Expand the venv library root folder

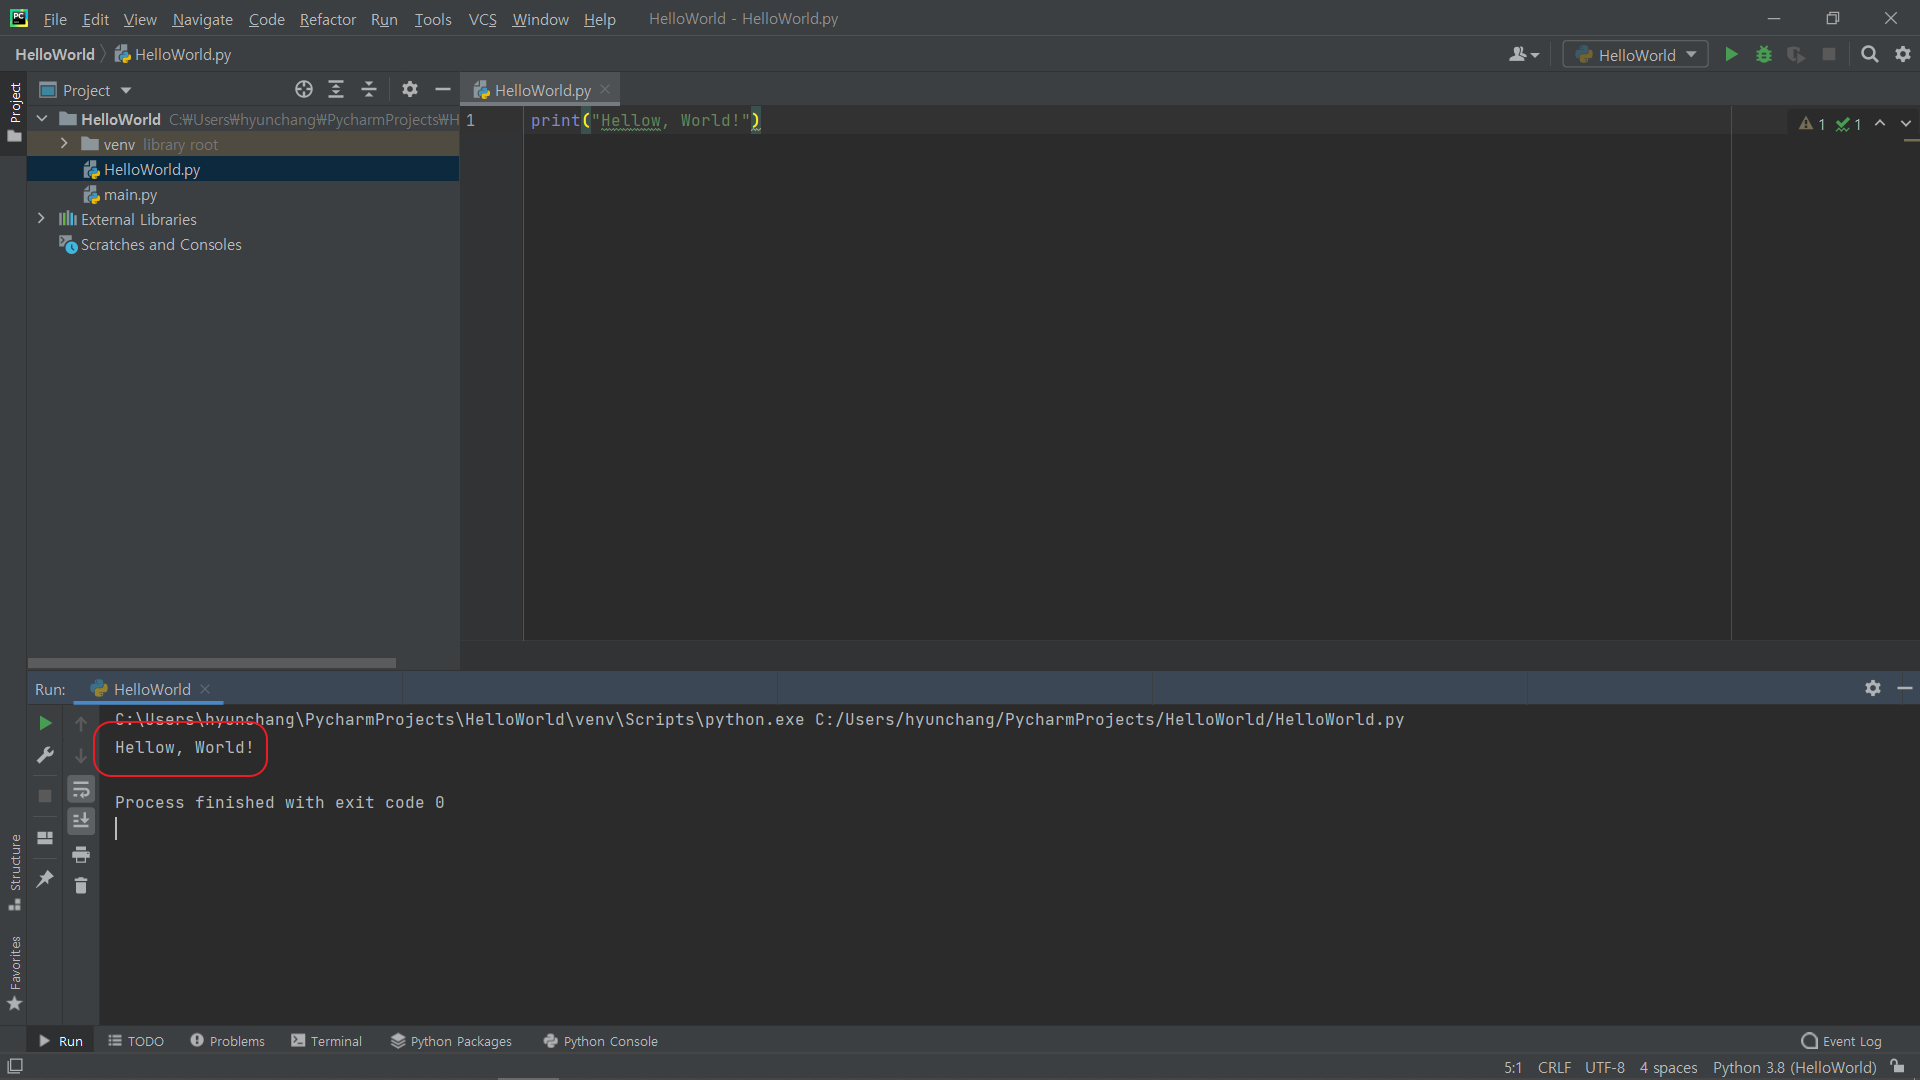(64, 144)
